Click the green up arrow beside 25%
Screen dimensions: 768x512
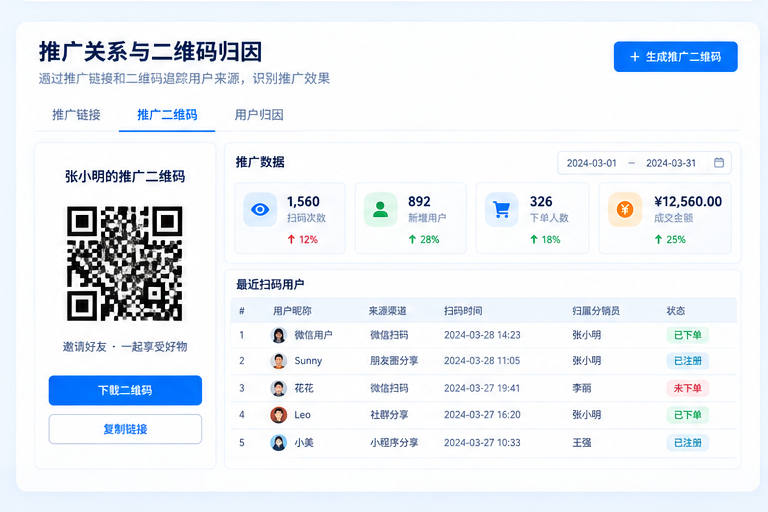point(658,240)
